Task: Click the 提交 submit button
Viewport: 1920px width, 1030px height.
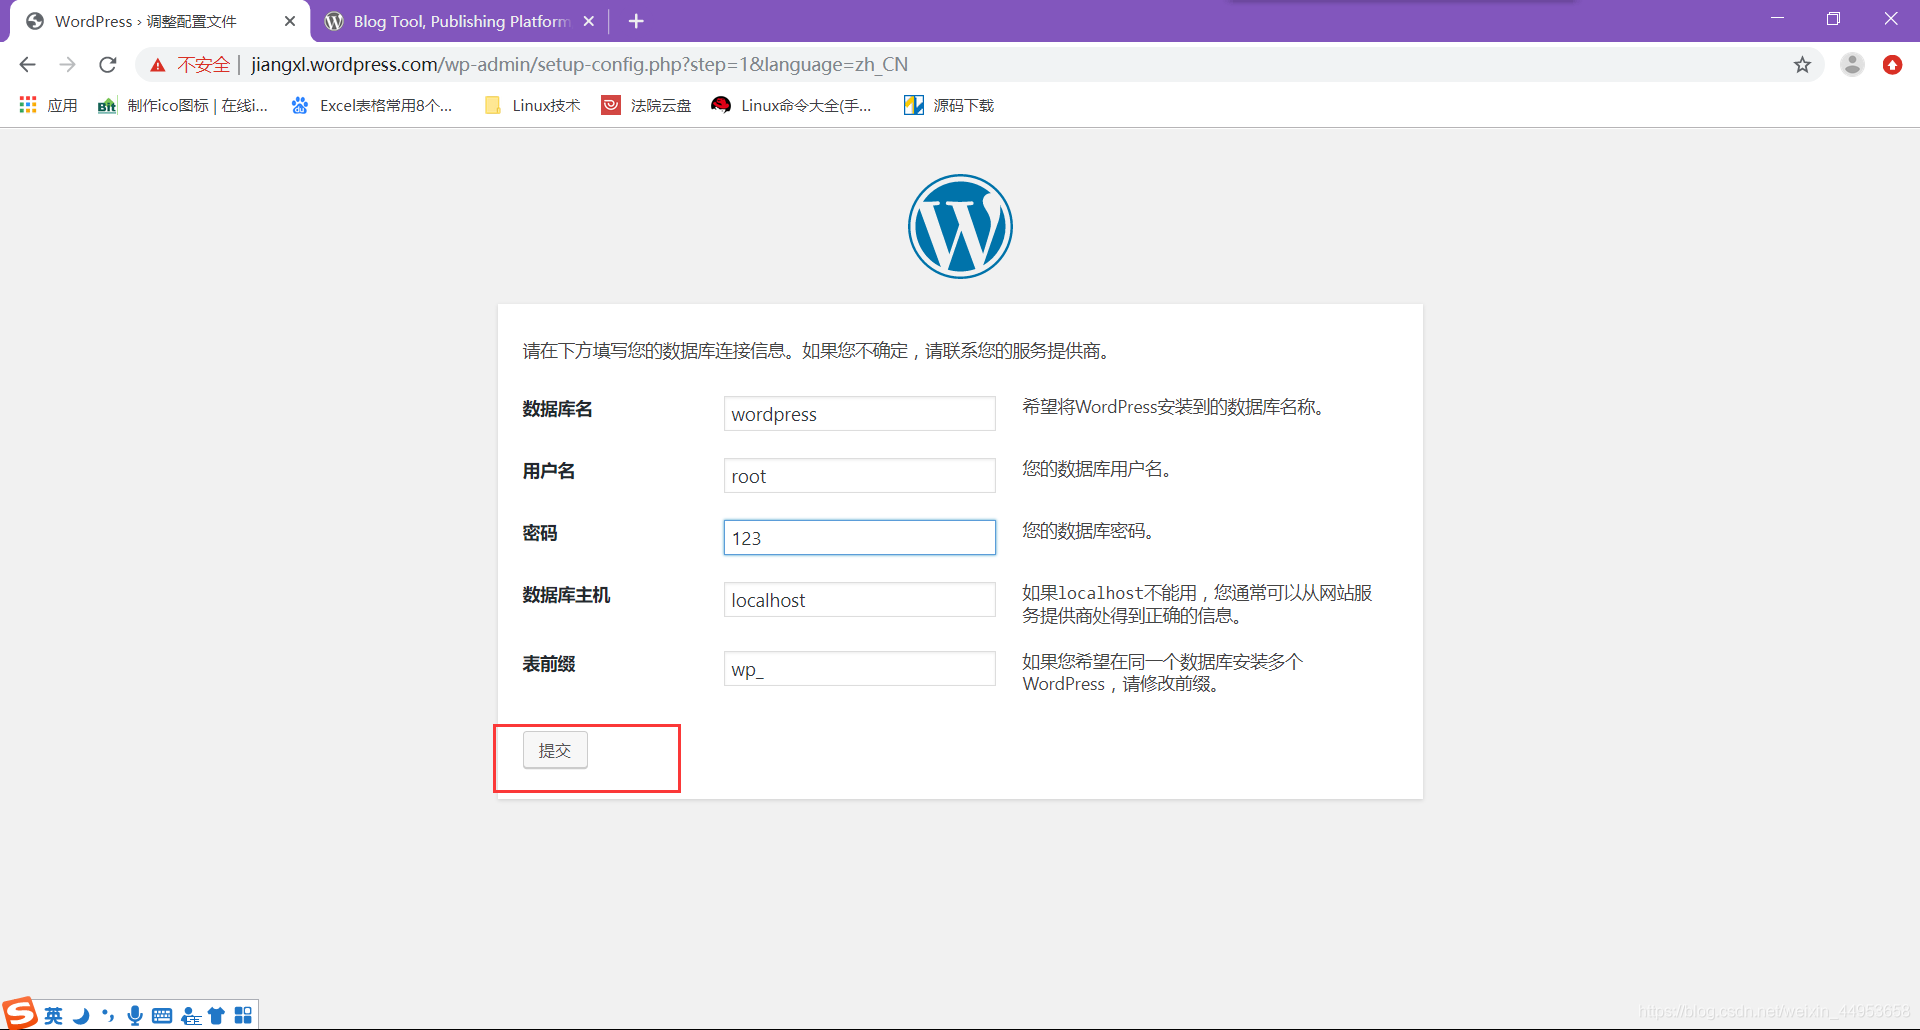Action: 555,750
